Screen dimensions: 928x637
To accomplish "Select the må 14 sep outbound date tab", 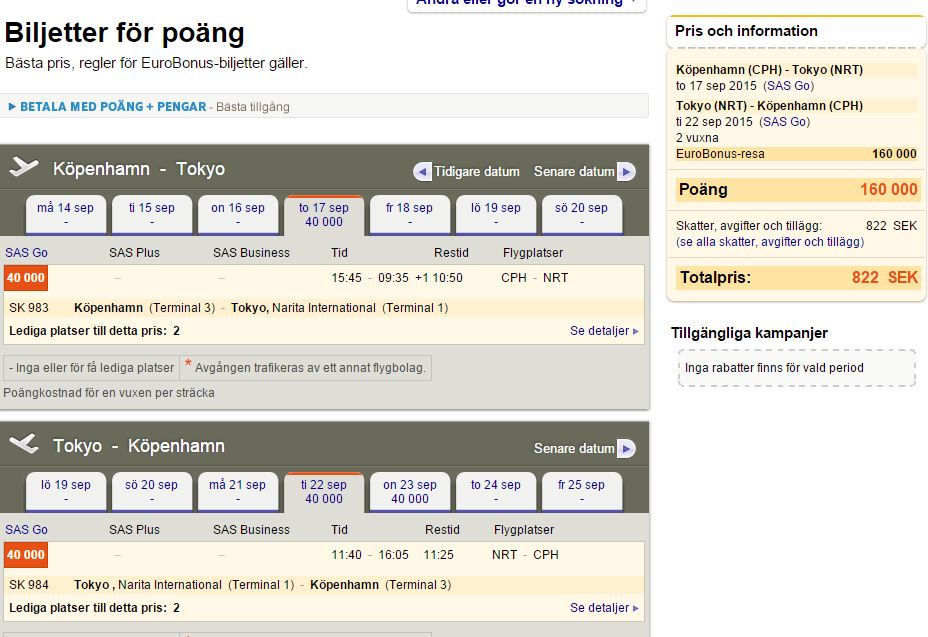I will tap(66, 215).
